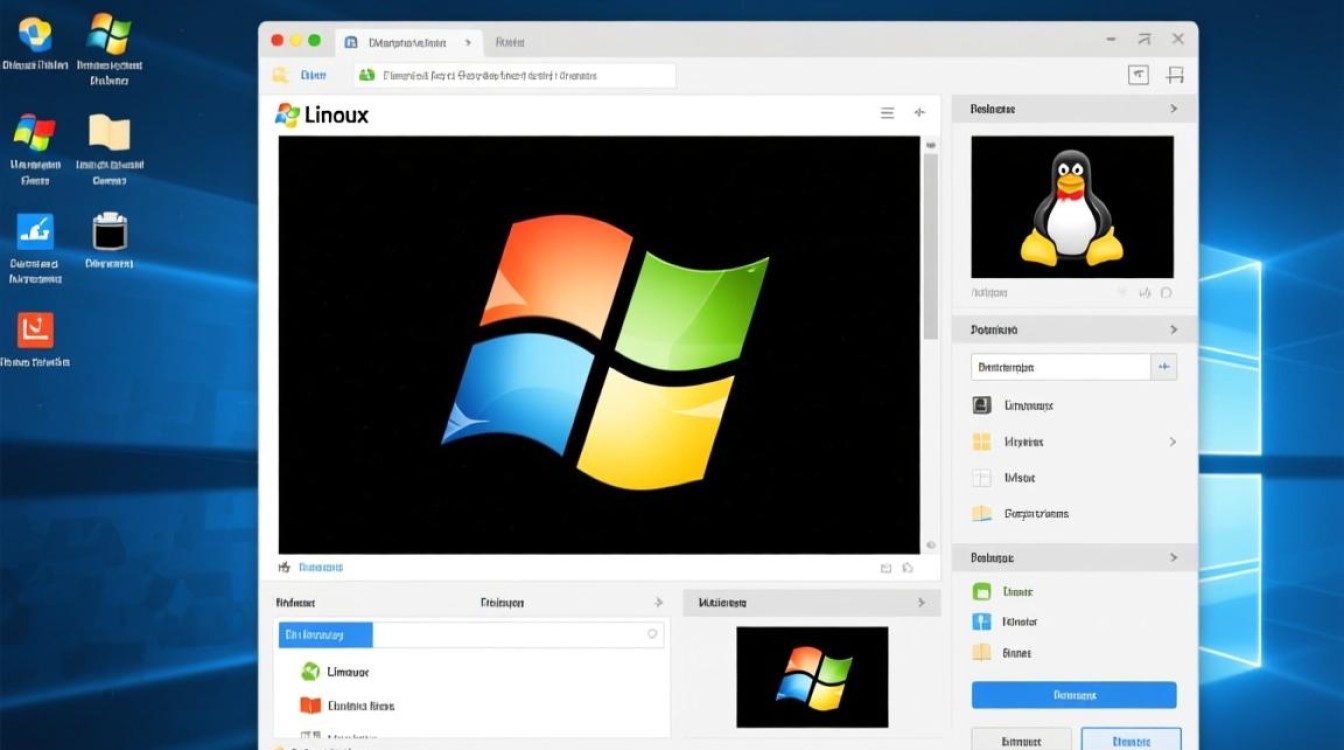This screenshot has width=1344, height=750.
Task: Select the blue highlighted tab in the lower-left panel
Action: coord(323,634)
